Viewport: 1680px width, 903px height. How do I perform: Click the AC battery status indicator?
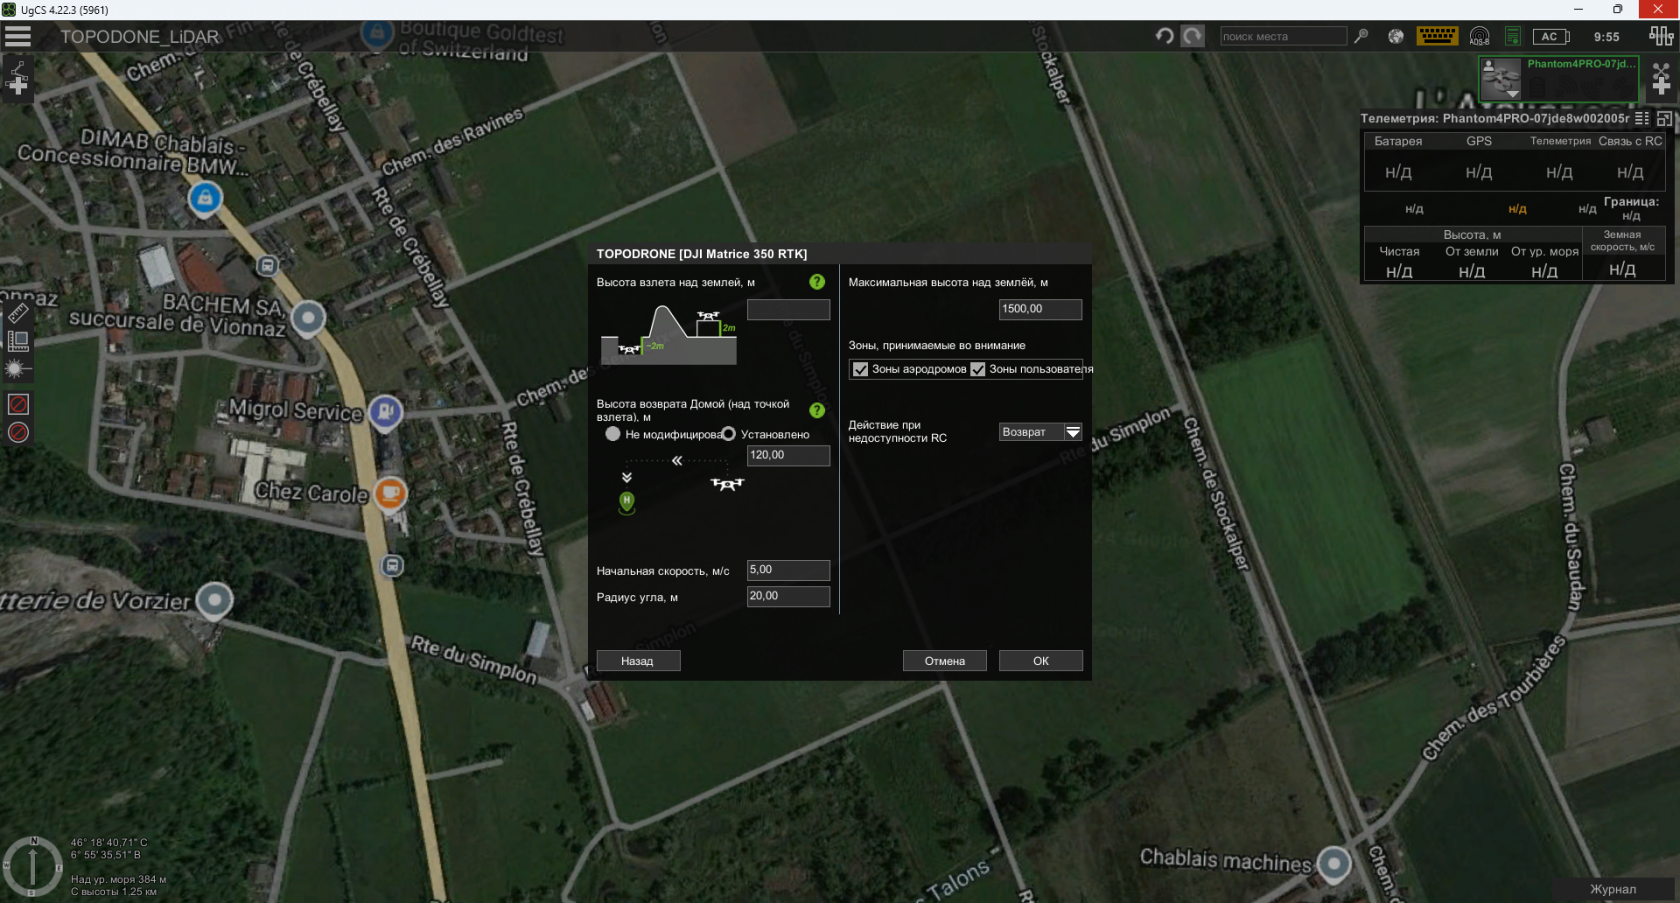point(1551,37)
